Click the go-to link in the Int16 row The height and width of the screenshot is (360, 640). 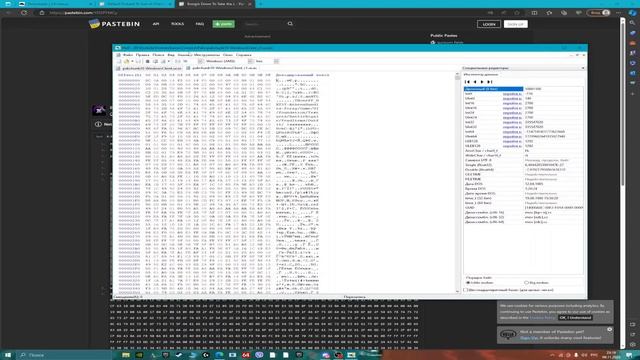pyautogui.click(x=512, y=103)
